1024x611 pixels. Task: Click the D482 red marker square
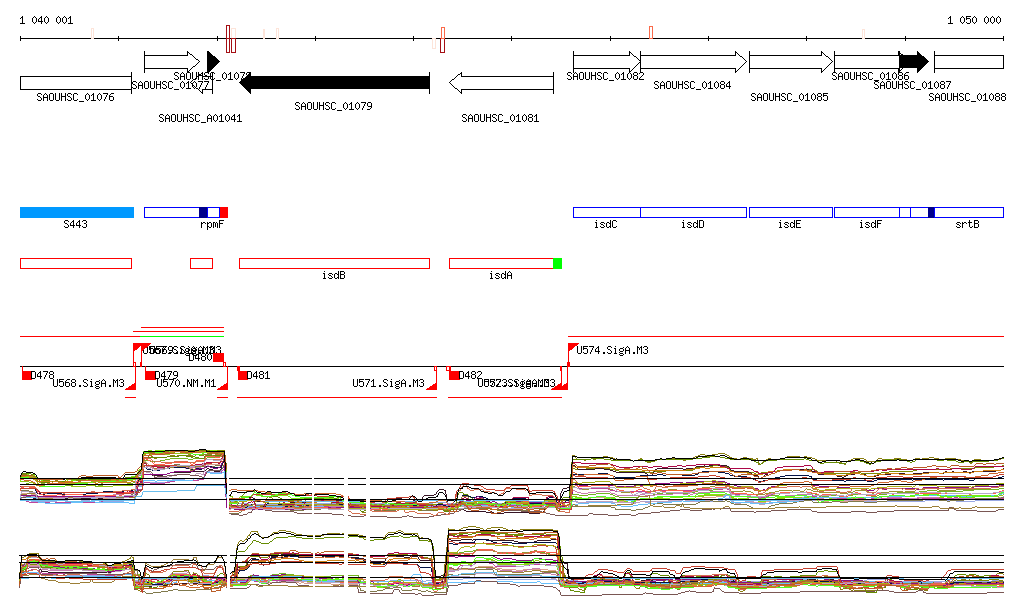(x=454, y=375)
